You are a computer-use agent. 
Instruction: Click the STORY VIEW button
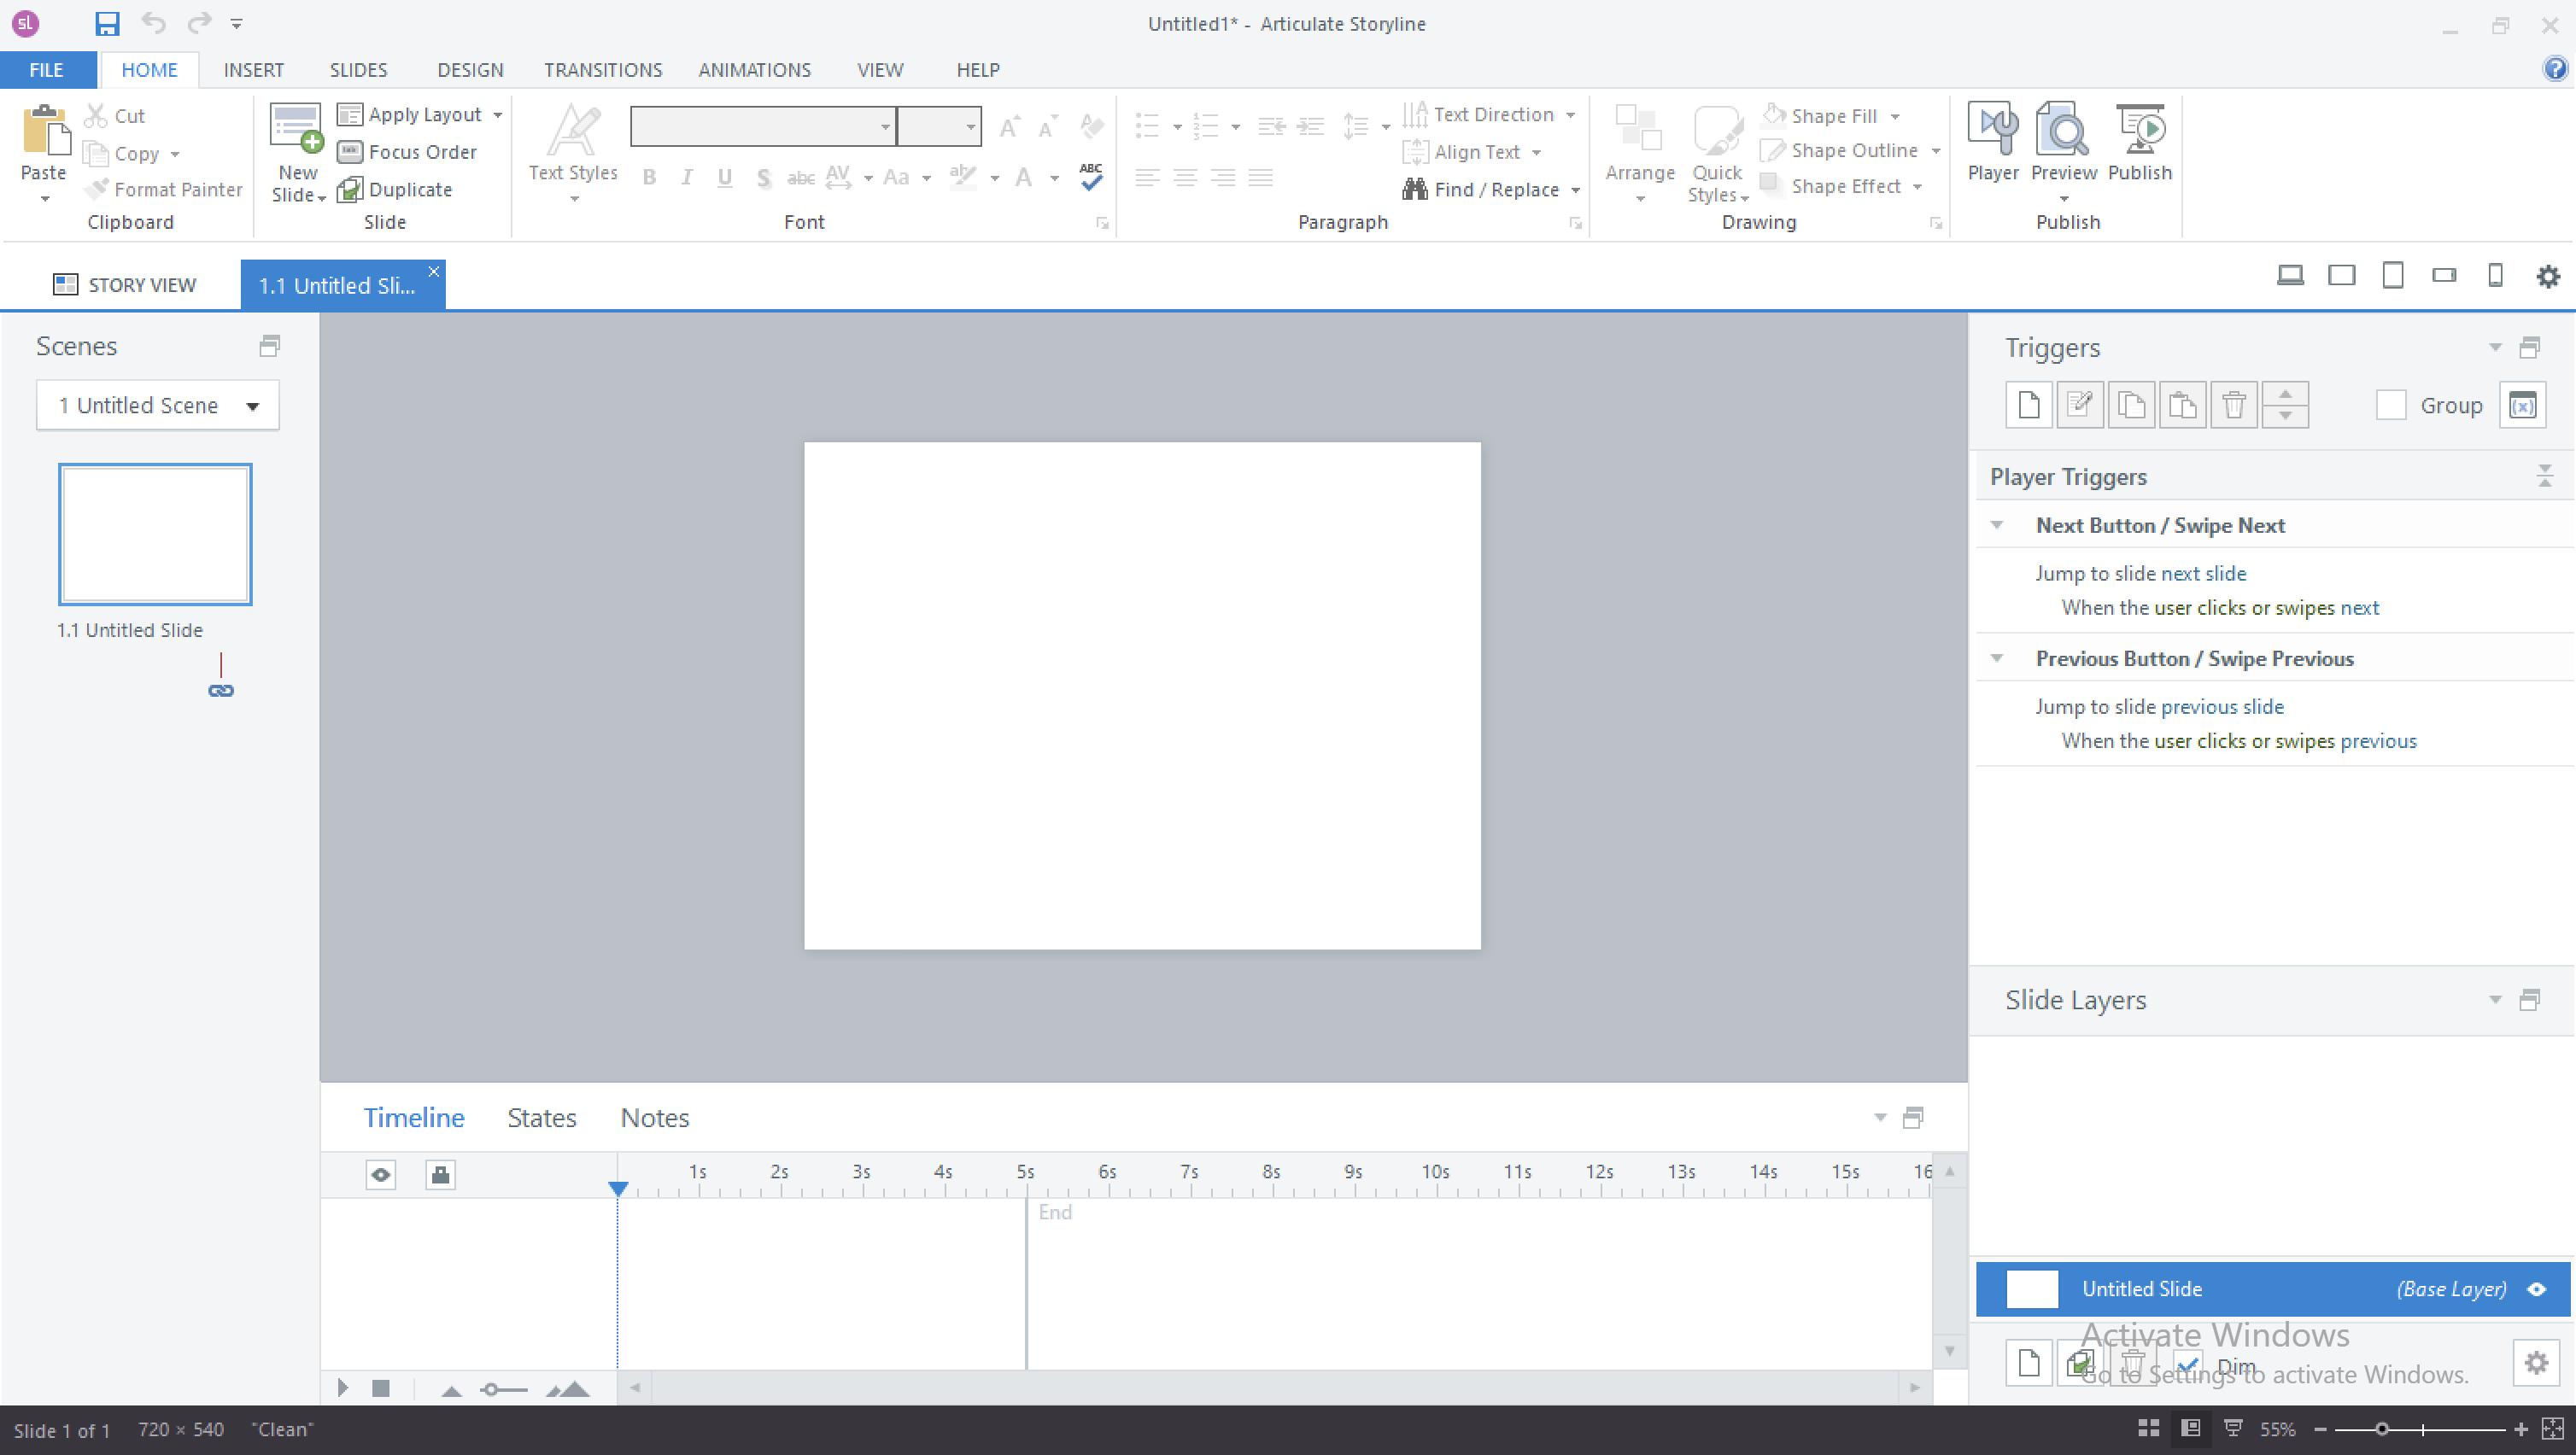click(124, 285)
